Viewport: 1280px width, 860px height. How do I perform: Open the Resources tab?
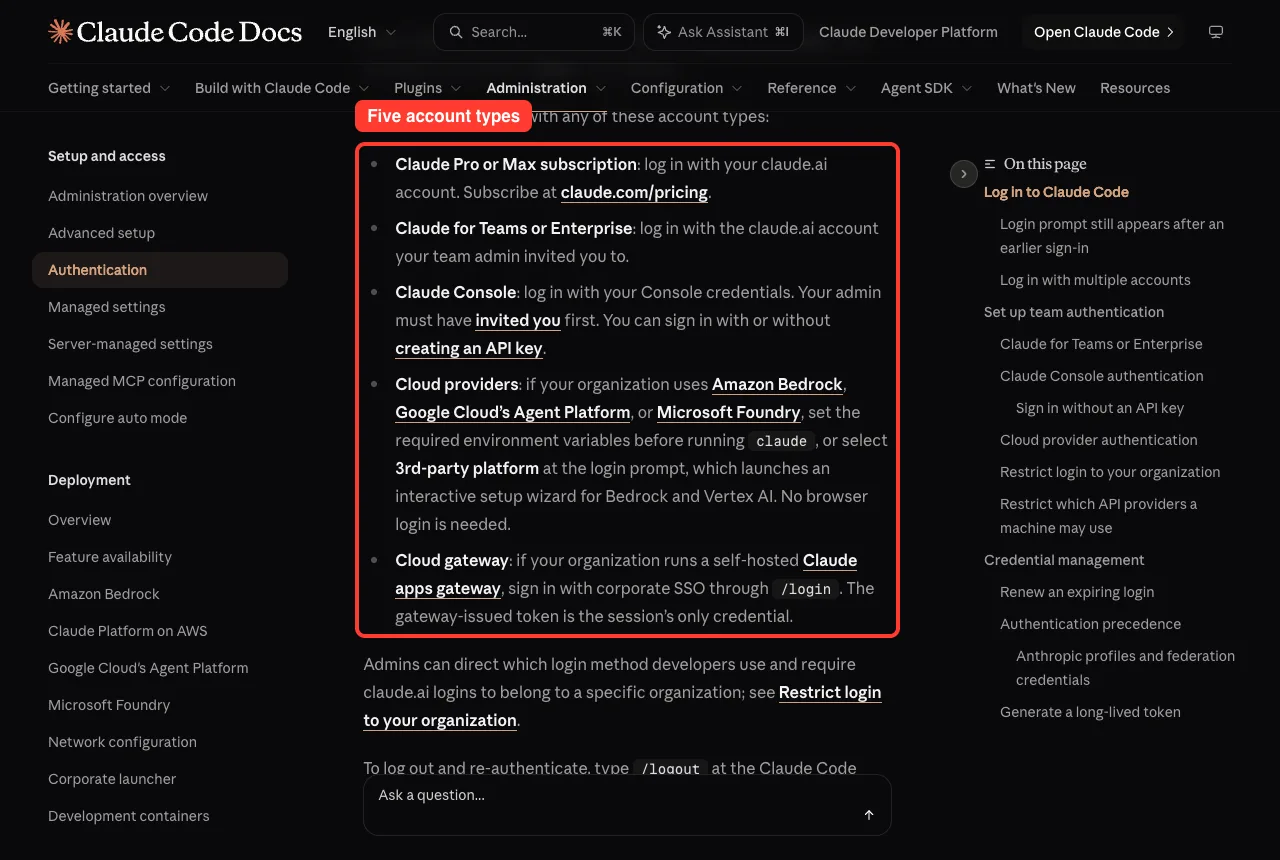click(1135, 88)
